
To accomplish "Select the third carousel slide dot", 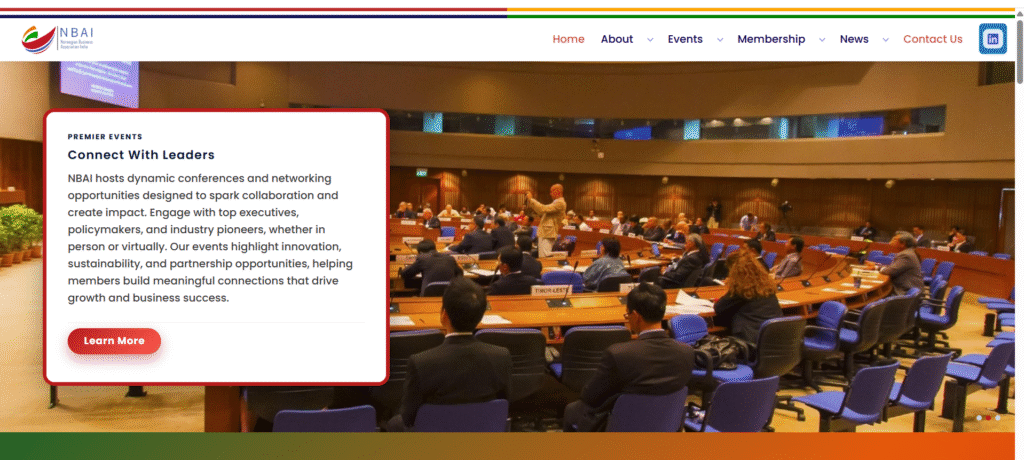I will click(x=998, y=417).
